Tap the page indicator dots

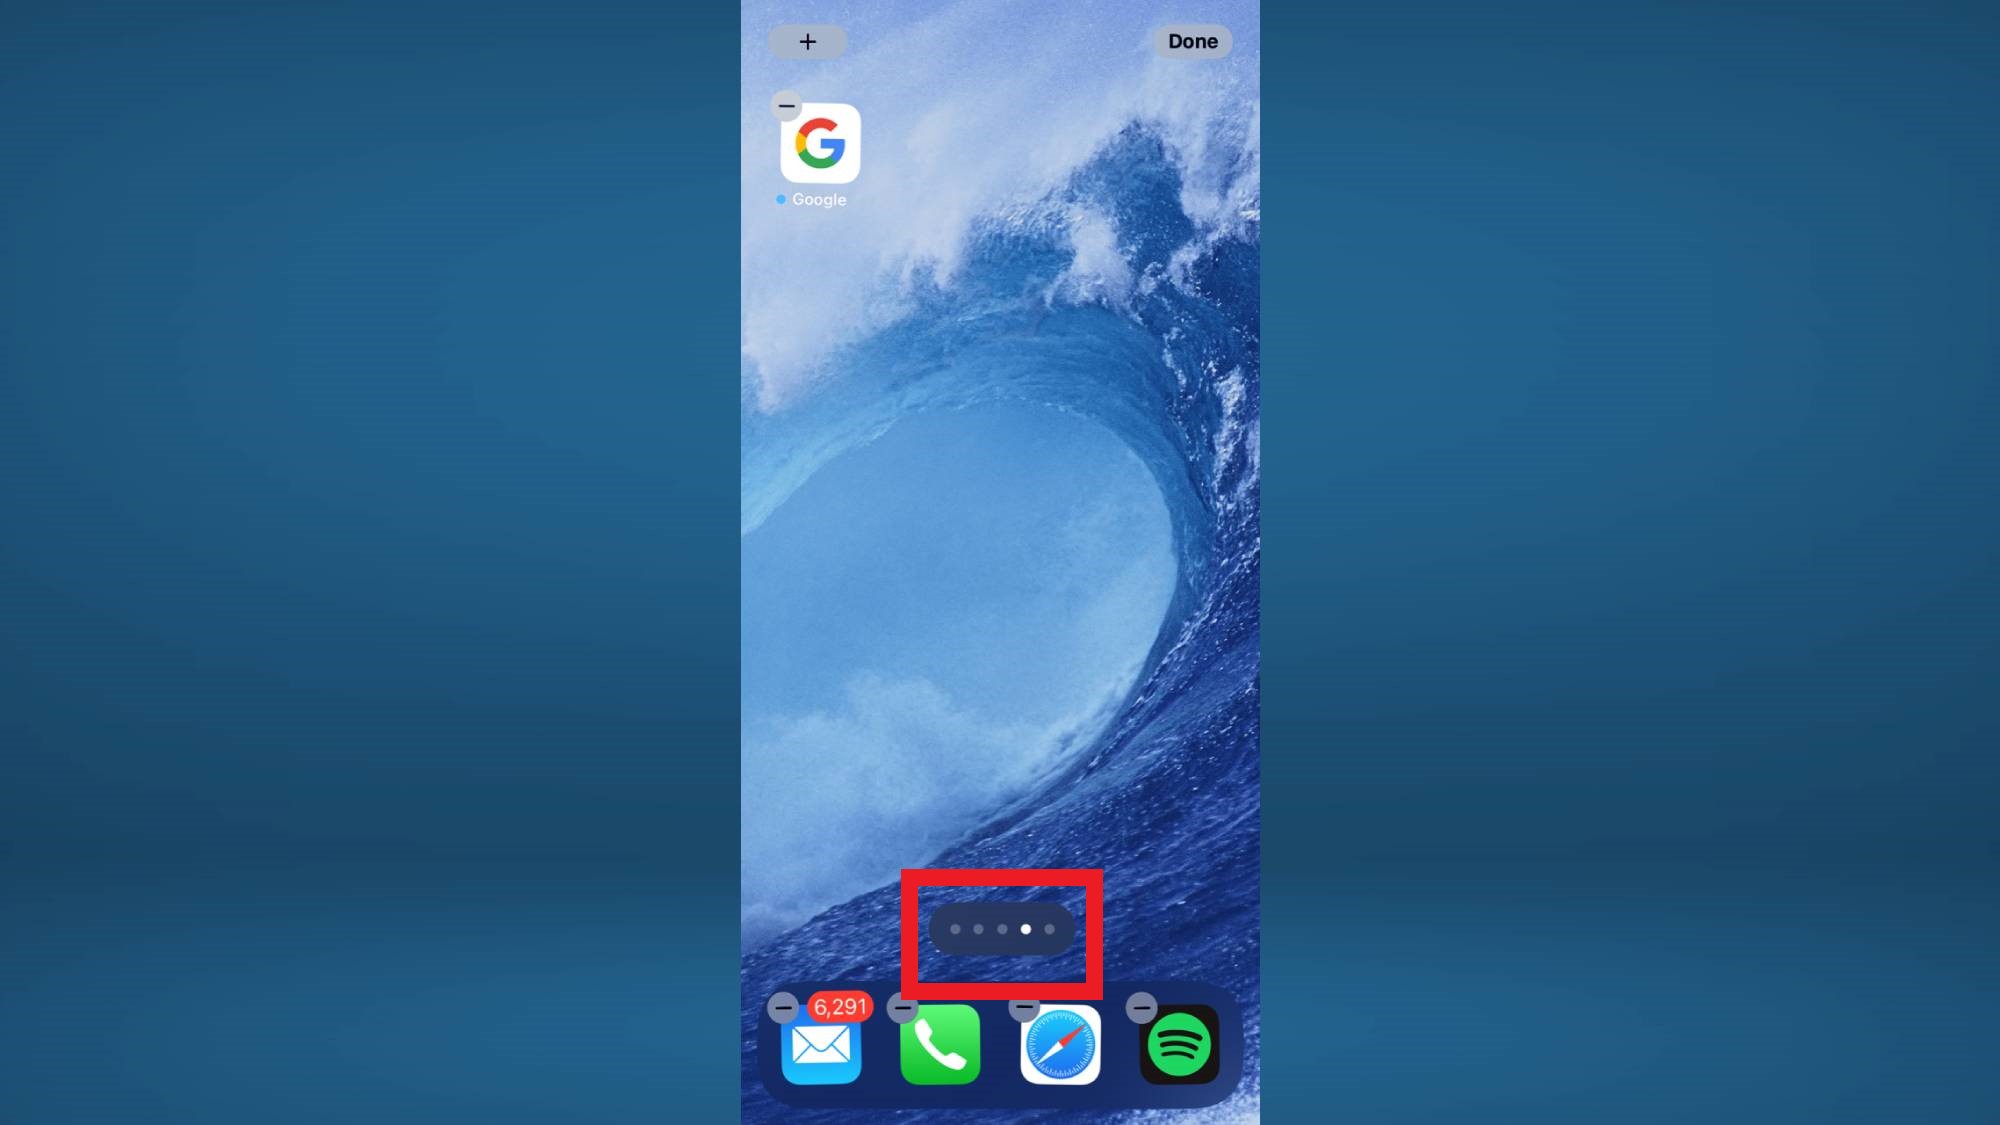click(x=1001, y=930)
